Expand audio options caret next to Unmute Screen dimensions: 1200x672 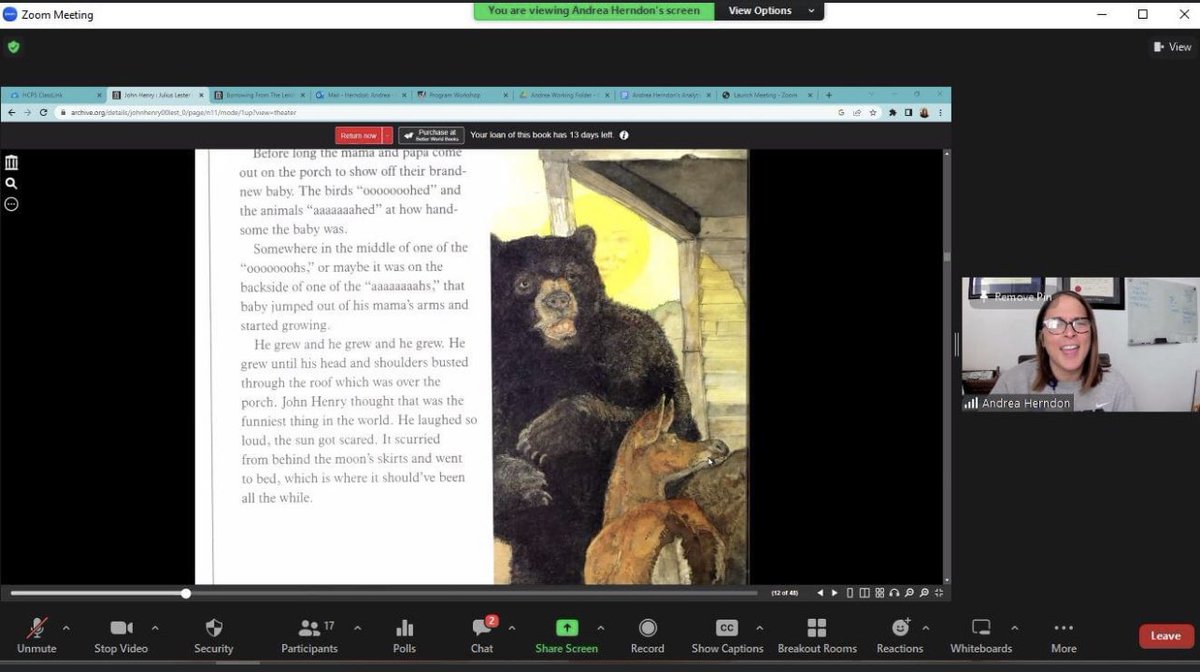coord(66,628)
